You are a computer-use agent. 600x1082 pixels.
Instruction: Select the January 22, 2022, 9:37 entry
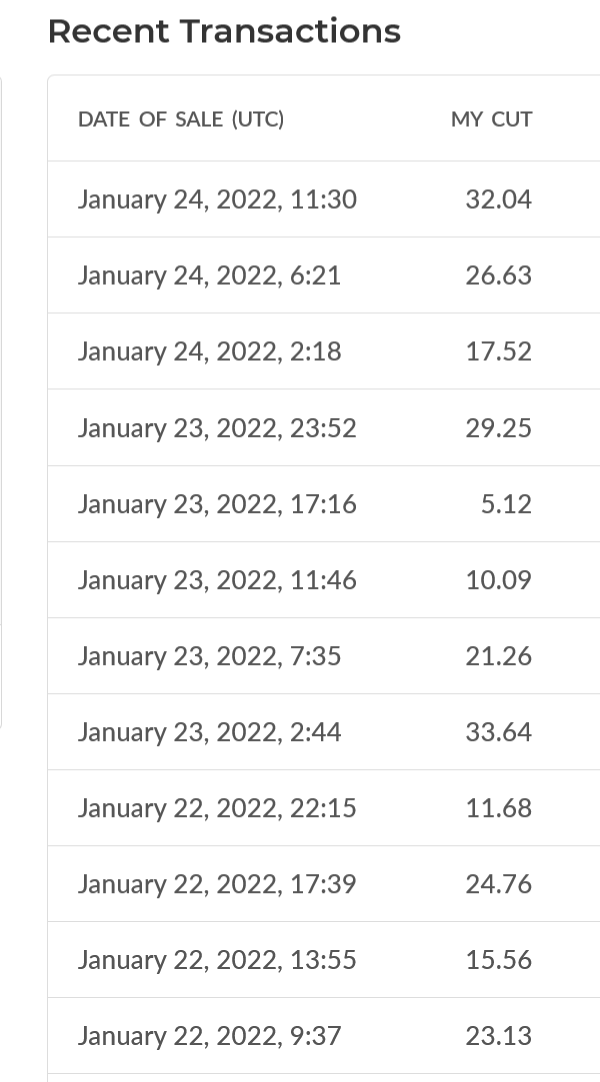click(x=324, y=1035)
